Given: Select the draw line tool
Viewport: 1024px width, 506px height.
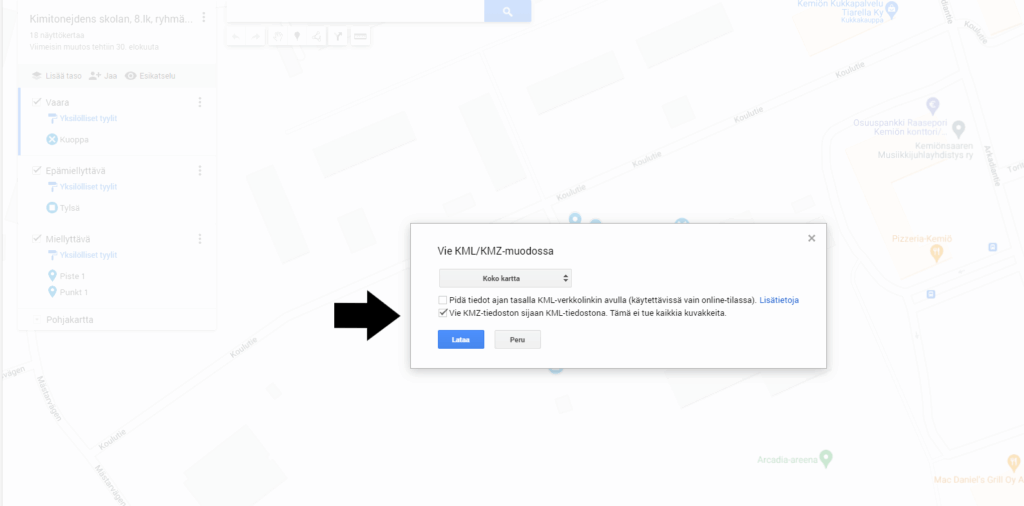Looking at the screenshot, I should pyautogui.click(x=317, y=37).
